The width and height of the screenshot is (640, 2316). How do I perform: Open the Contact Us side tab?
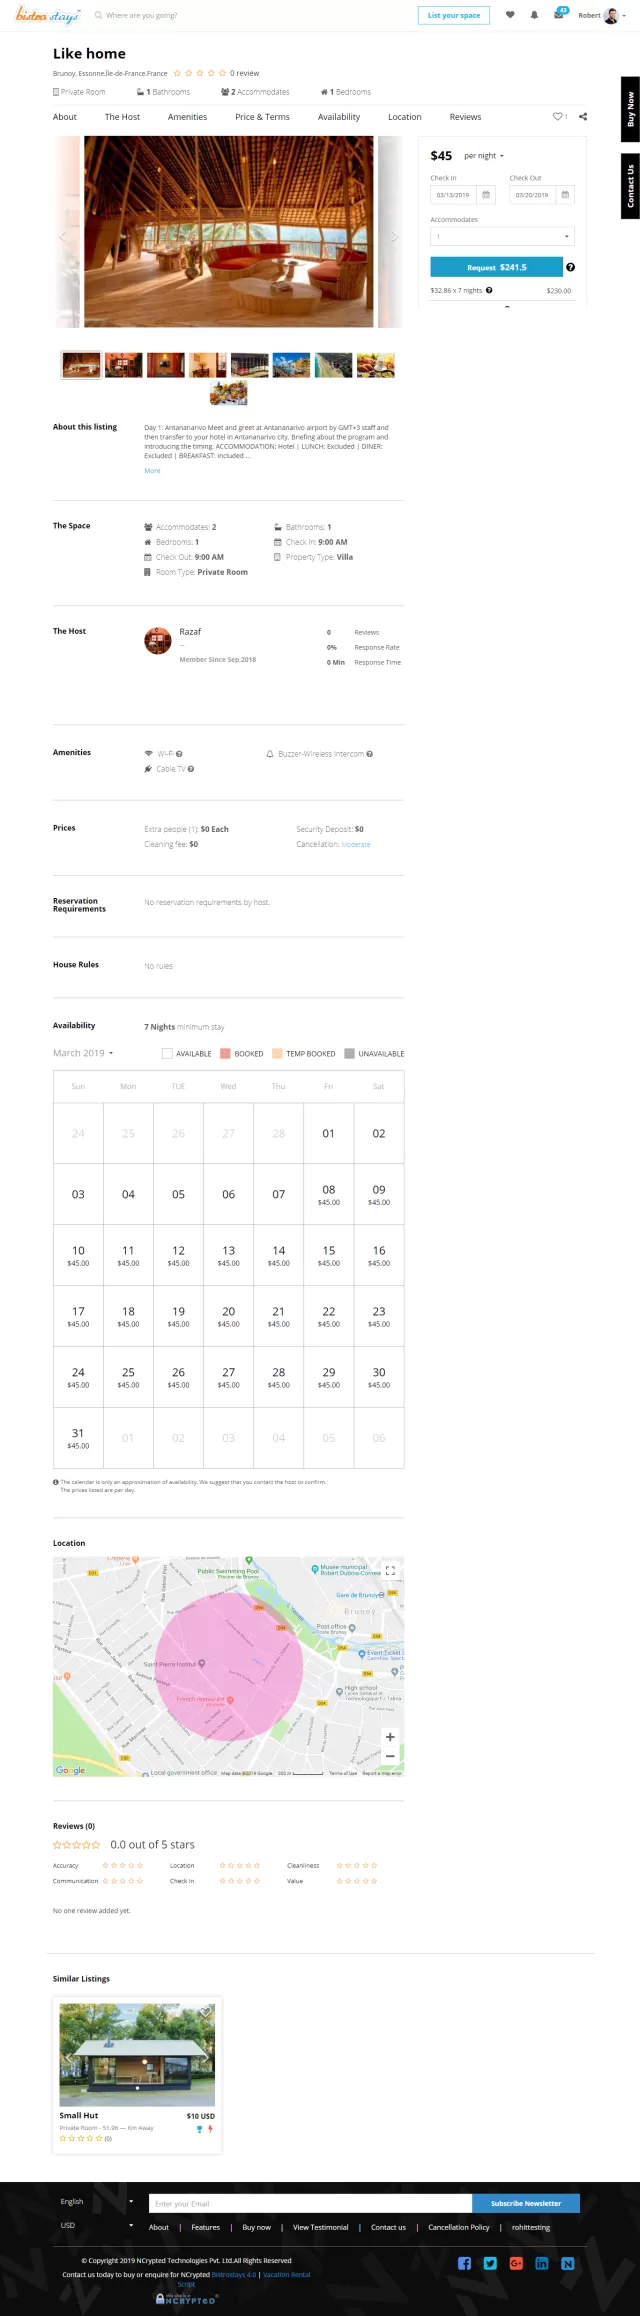[630, 186]
